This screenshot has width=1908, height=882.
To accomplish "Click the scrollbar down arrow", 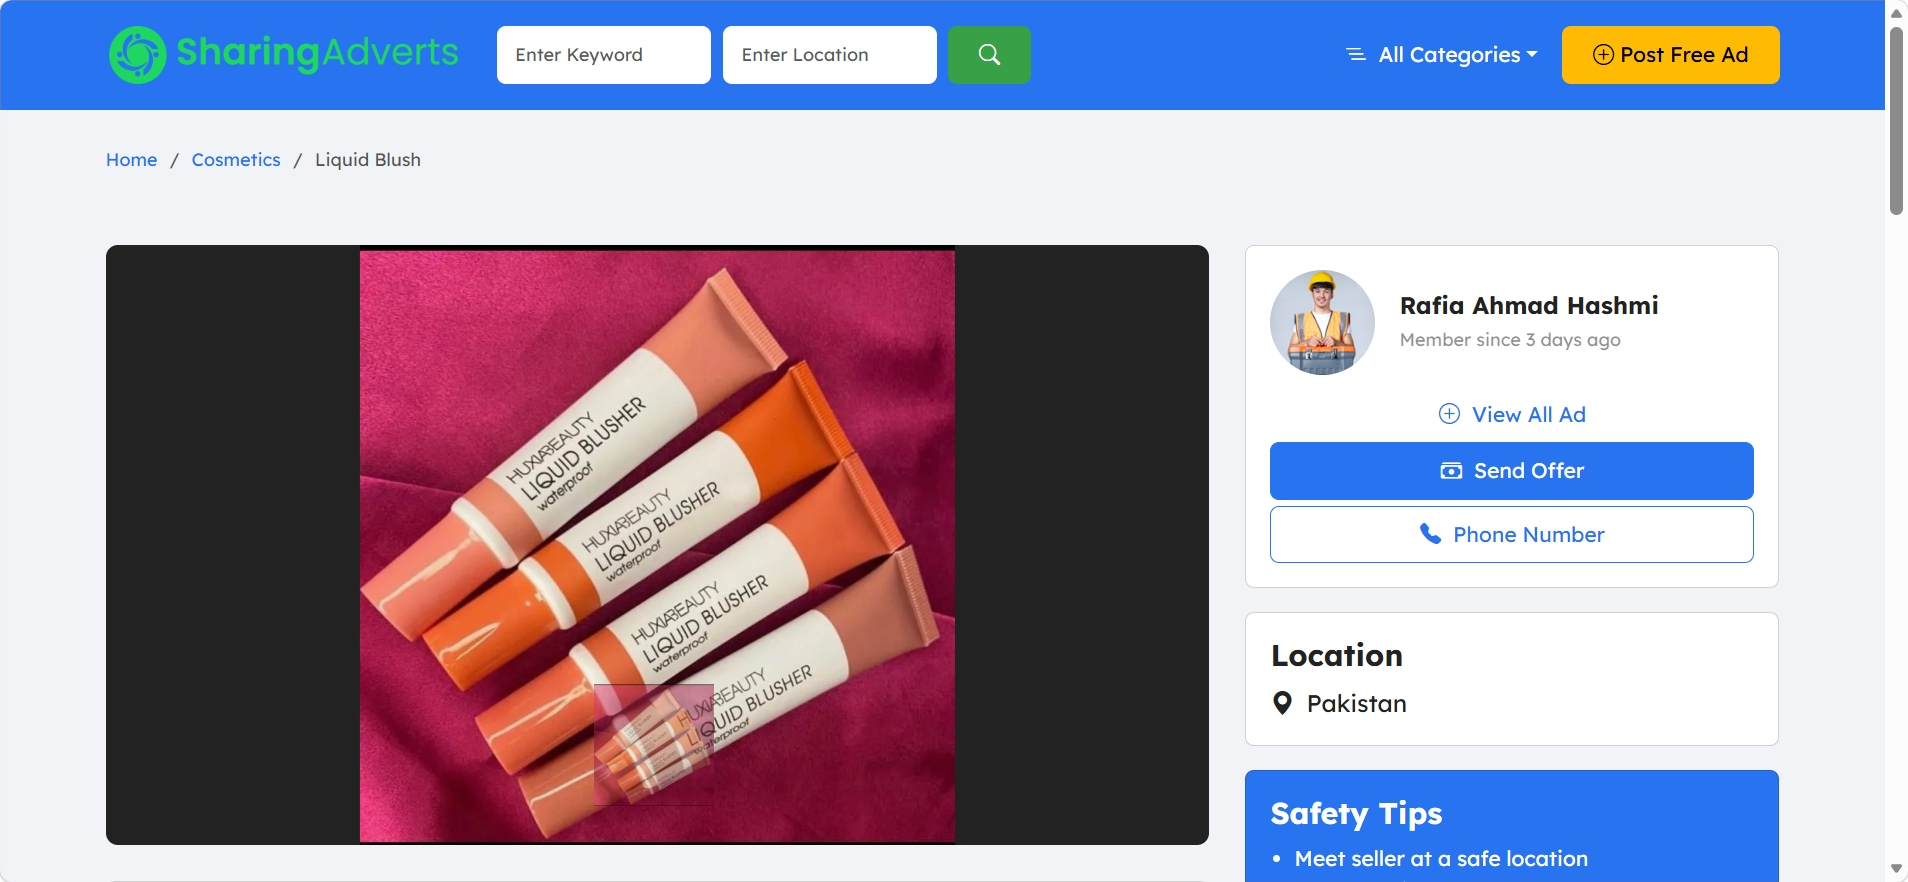I will click(x=1896, y=869).
